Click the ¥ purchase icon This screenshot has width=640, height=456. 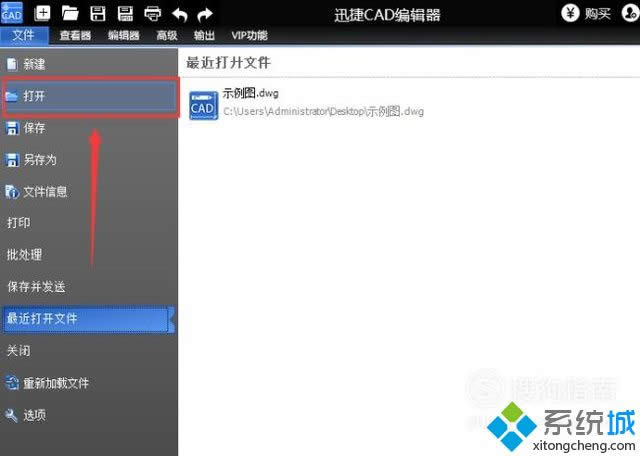570,13
